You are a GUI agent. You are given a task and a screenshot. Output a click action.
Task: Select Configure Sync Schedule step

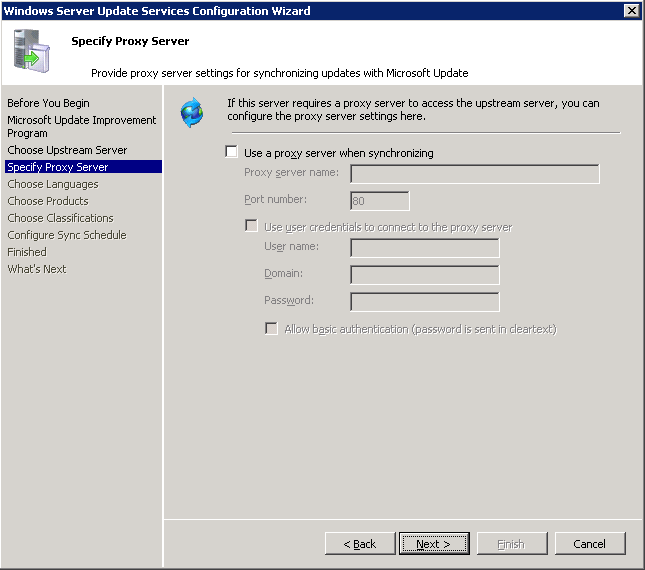coord(67,235)
